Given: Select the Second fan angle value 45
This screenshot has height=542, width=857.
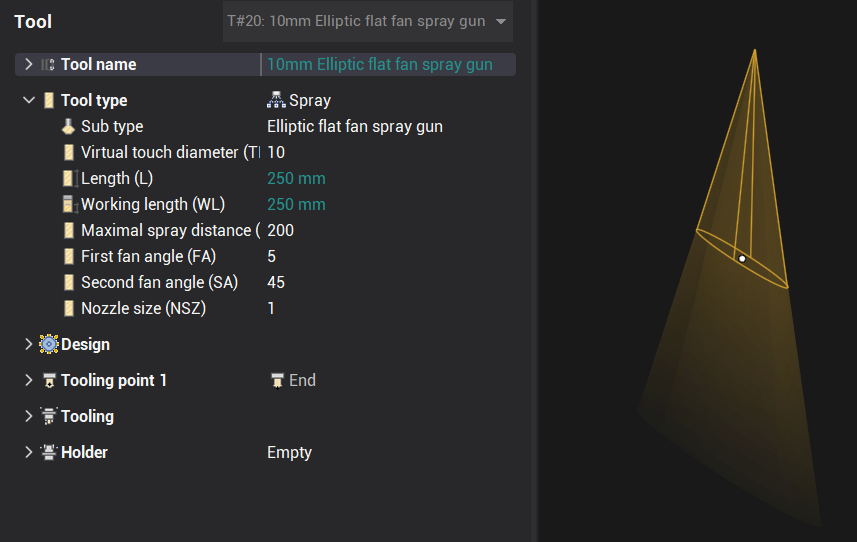Looking at the screenshot, I should pyautogui.click(x=276, y=282).
